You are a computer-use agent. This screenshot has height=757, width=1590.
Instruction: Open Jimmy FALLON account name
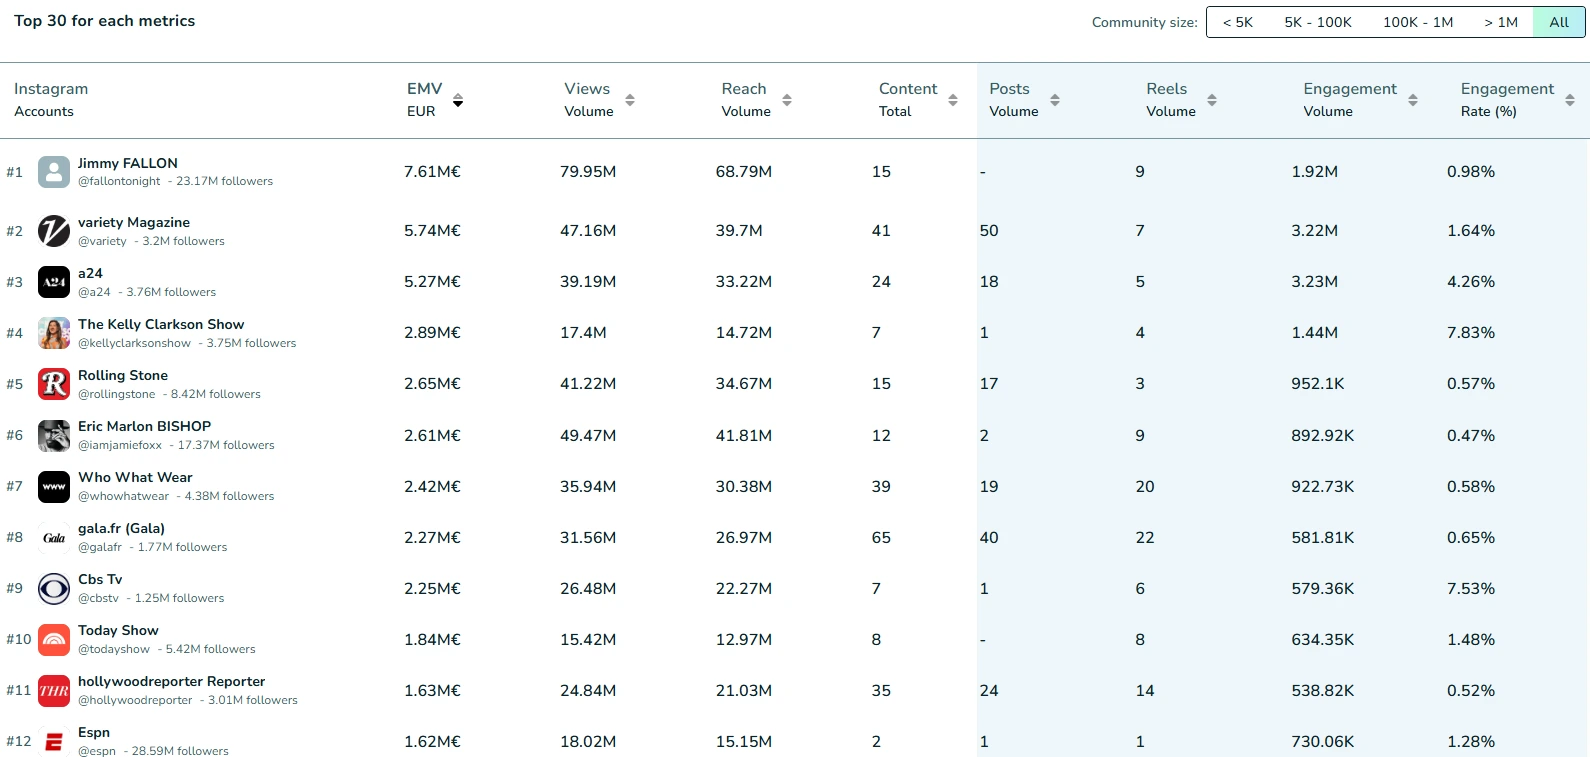pos(128,163)
